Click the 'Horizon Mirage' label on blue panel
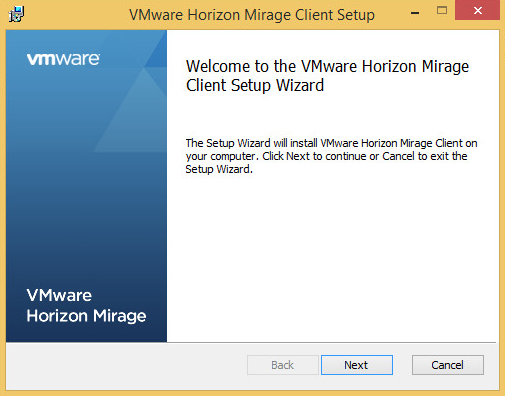The image size is (505, 396). pyautogui.click(x=86, y=316)
